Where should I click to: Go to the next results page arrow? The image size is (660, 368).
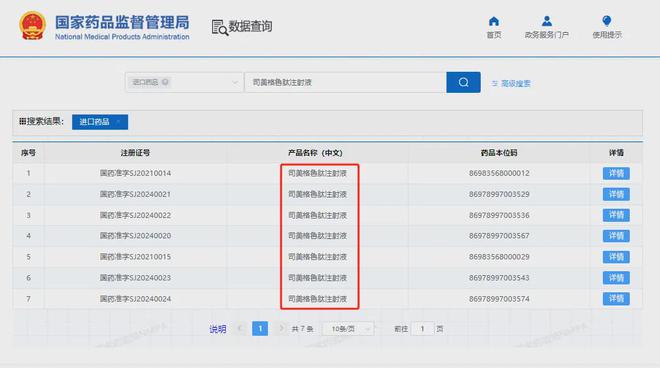pyautogui.click(x=281, y=328)
